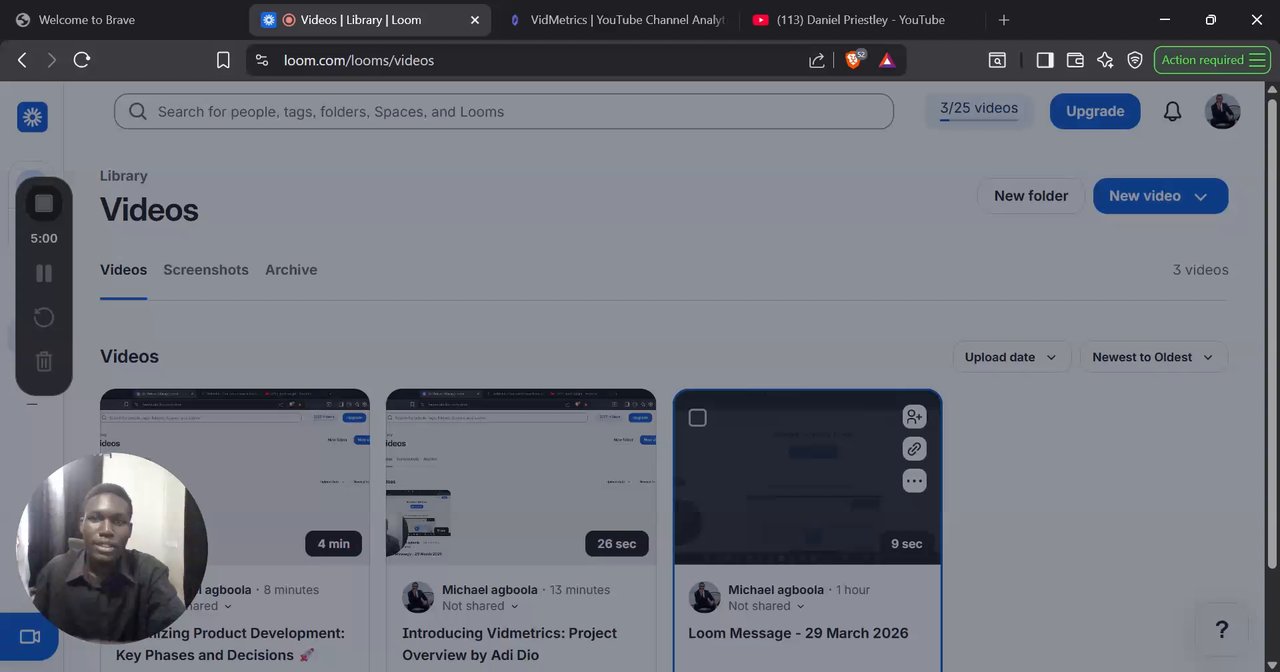
Task: Click the add-people icon on the Loom Message card
Action: click(914, 416)
